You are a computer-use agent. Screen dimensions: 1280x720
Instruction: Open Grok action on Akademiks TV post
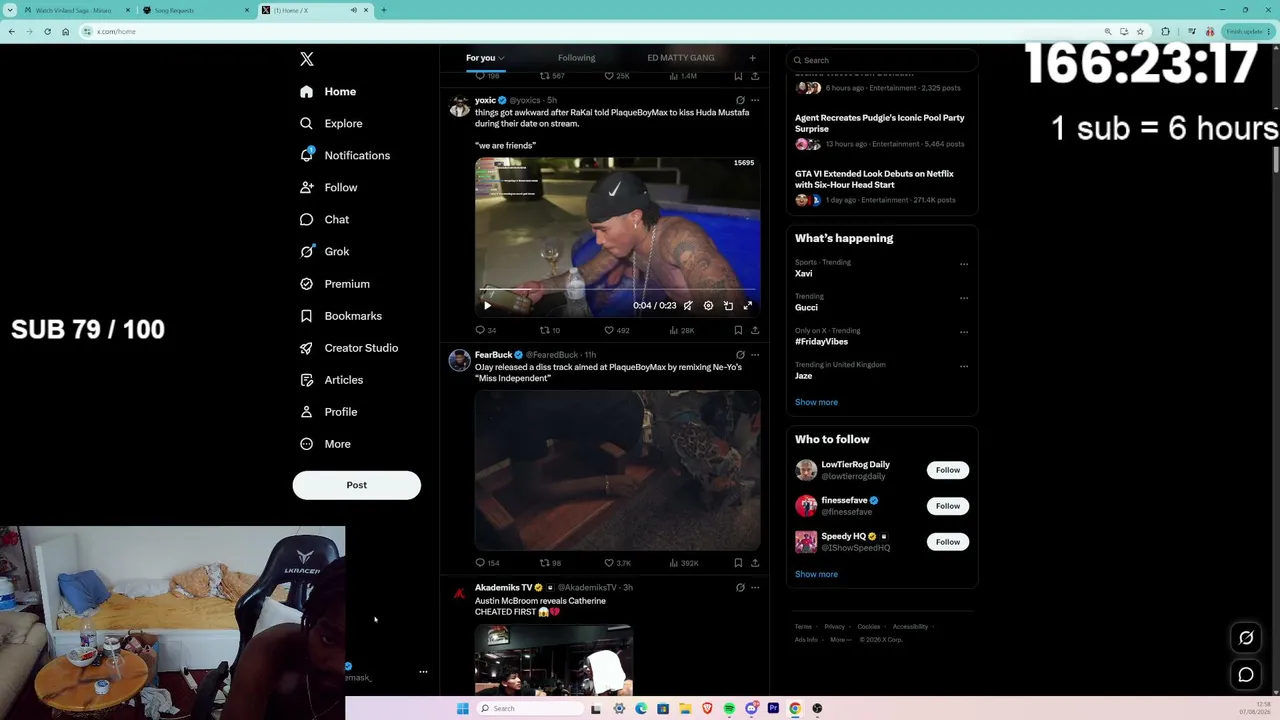click(740, 587)
